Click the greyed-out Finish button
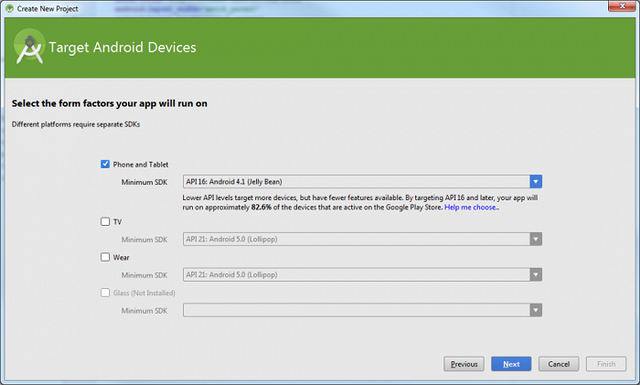The image size is (640, 385). [x=606, y=364]
